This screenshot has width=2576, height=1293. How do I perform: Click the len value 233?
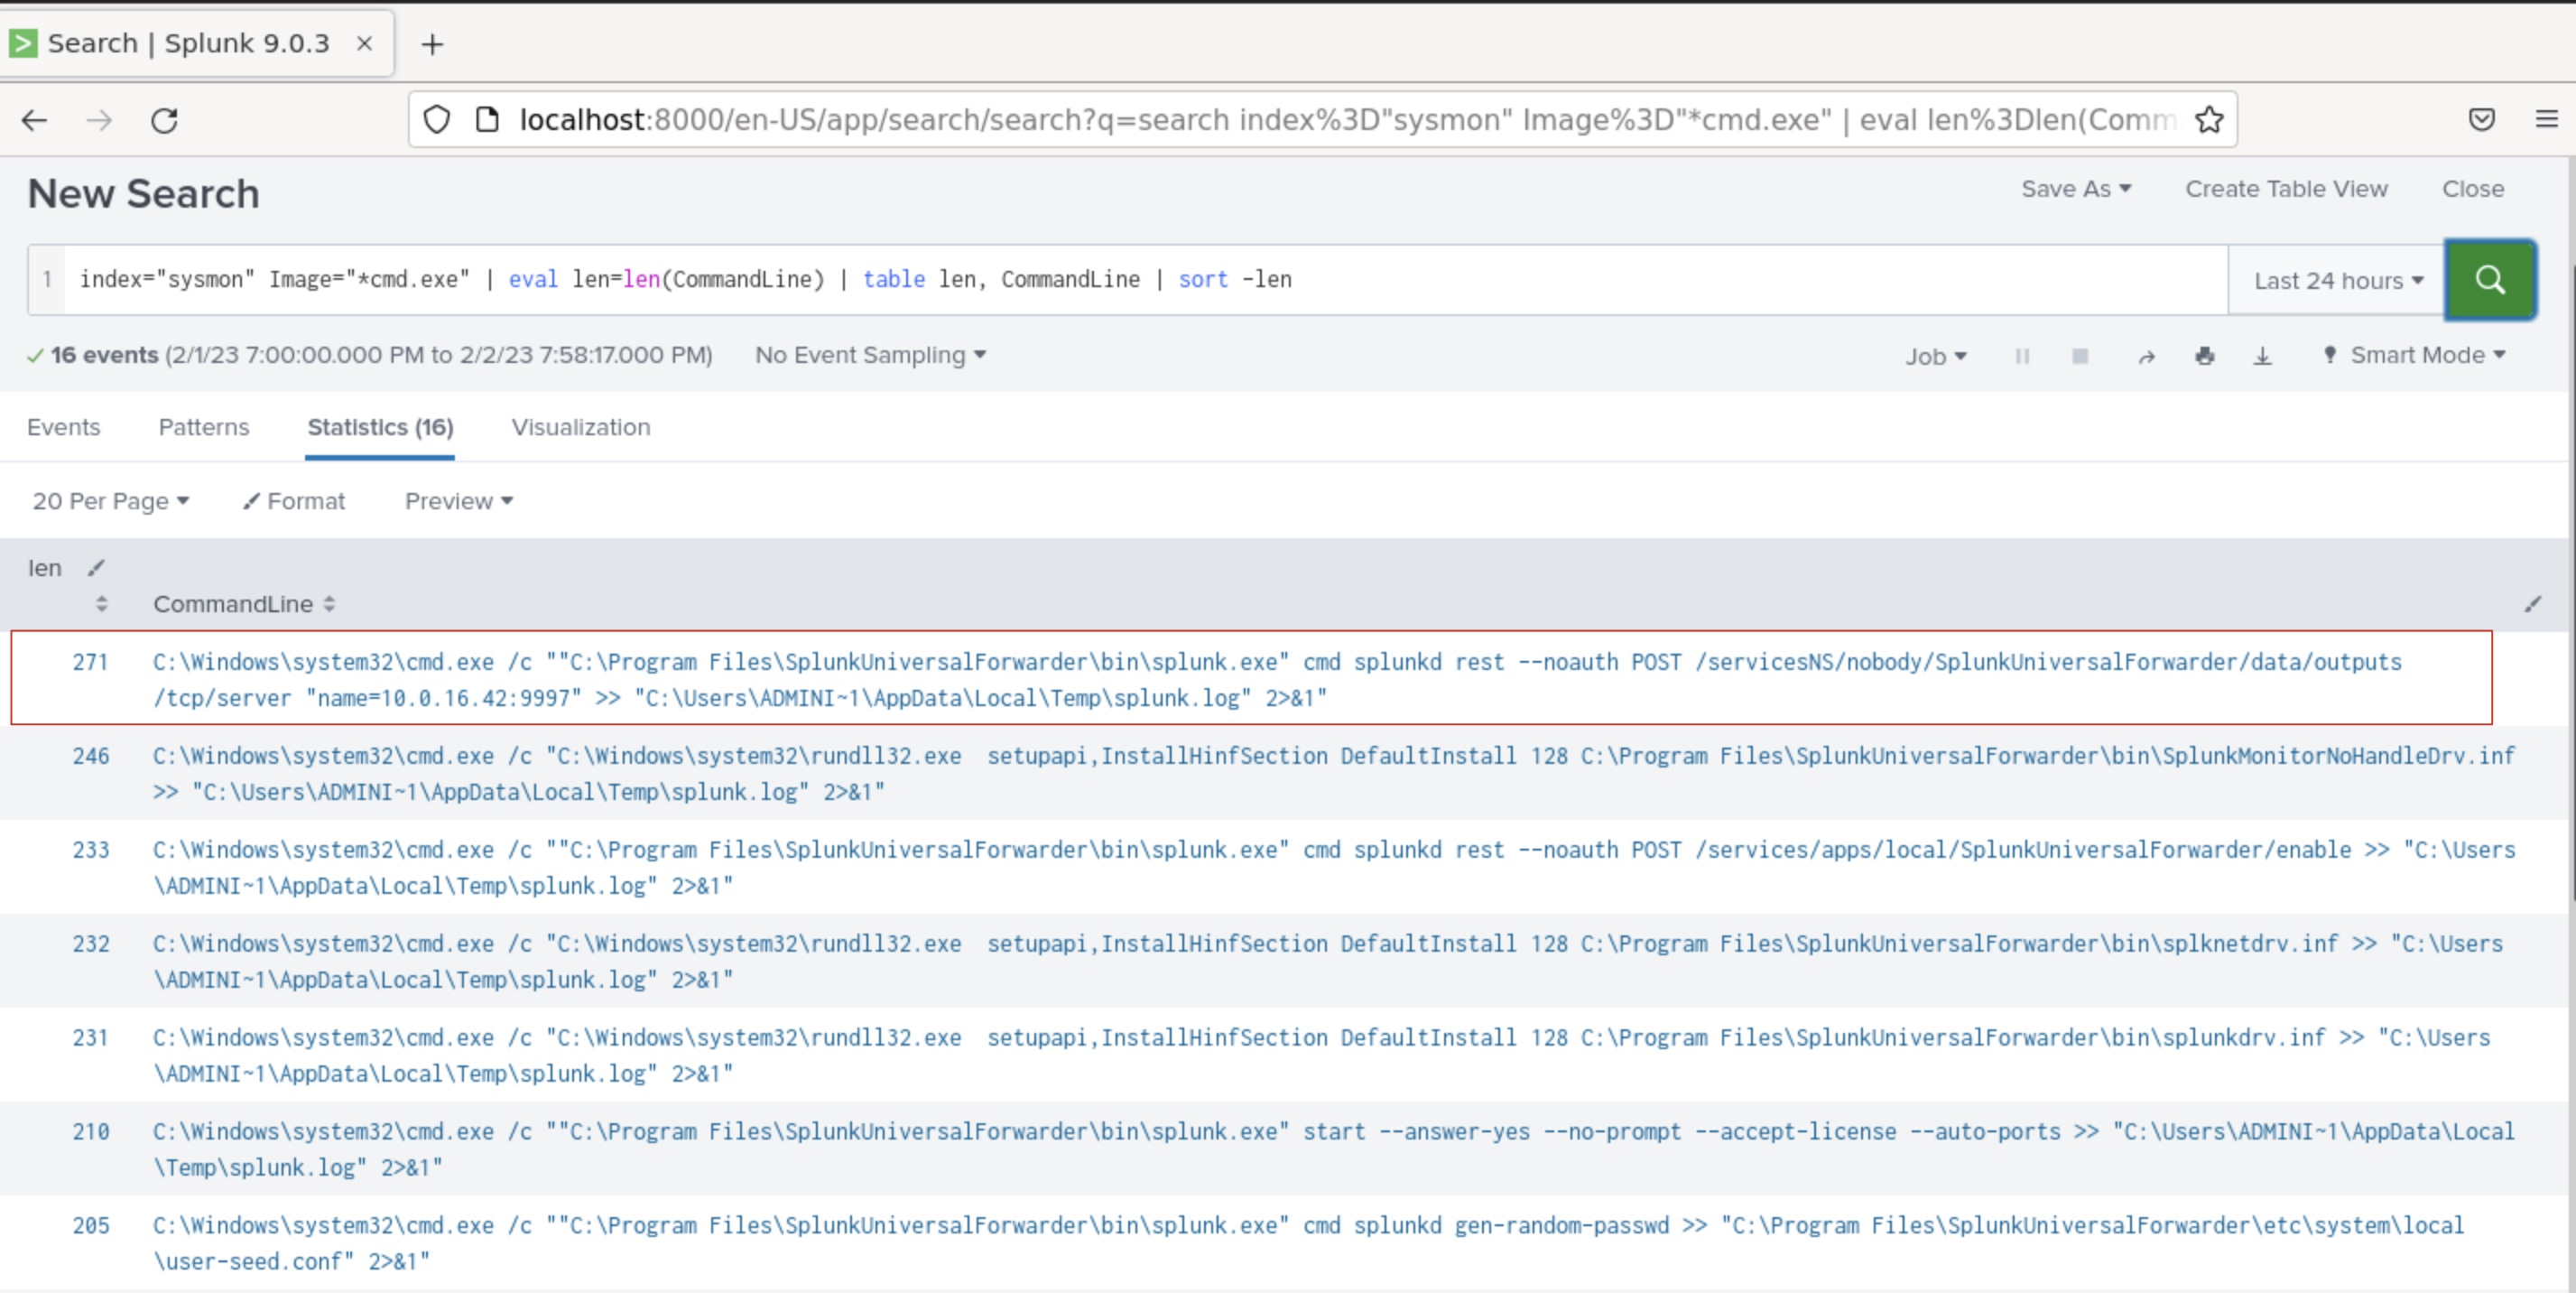click(x=90, y=850)
